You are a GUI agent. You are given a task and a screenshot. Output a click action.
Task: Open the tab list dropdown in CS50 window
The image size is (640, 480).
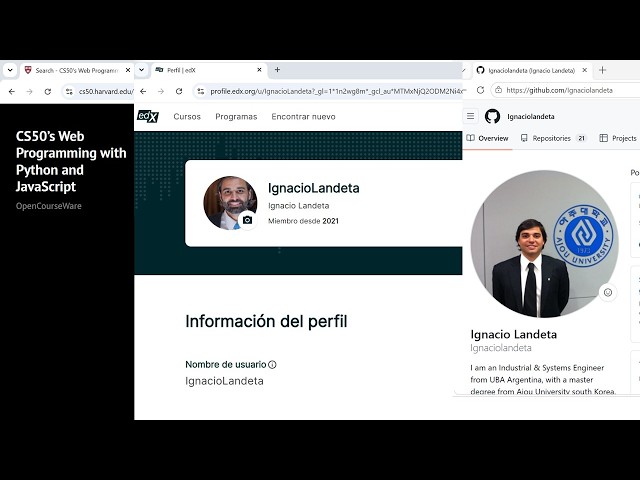pyautogui.click(x=10, y=70)
